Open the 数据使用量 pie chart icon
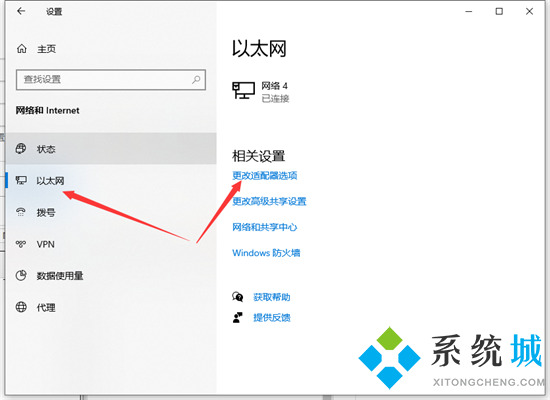The image size is (550, 400). pos(21,275)
